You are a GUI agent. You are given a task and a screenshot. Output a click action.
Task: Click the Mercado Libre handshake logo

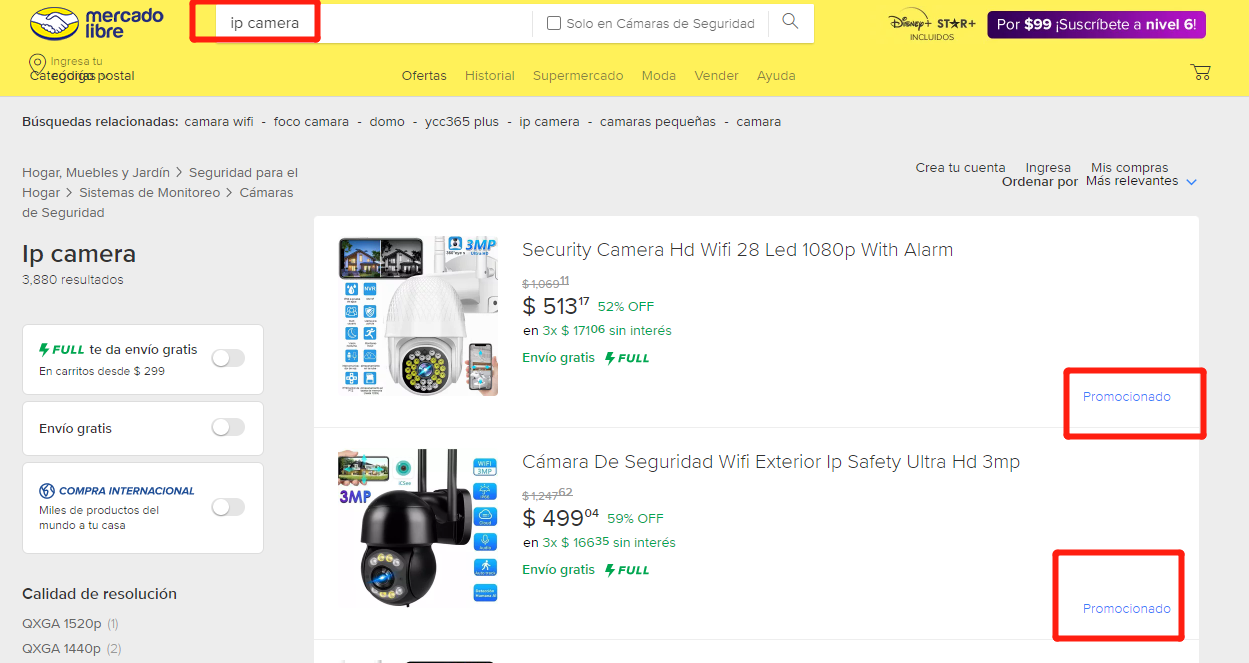click(x=53, y=22)
